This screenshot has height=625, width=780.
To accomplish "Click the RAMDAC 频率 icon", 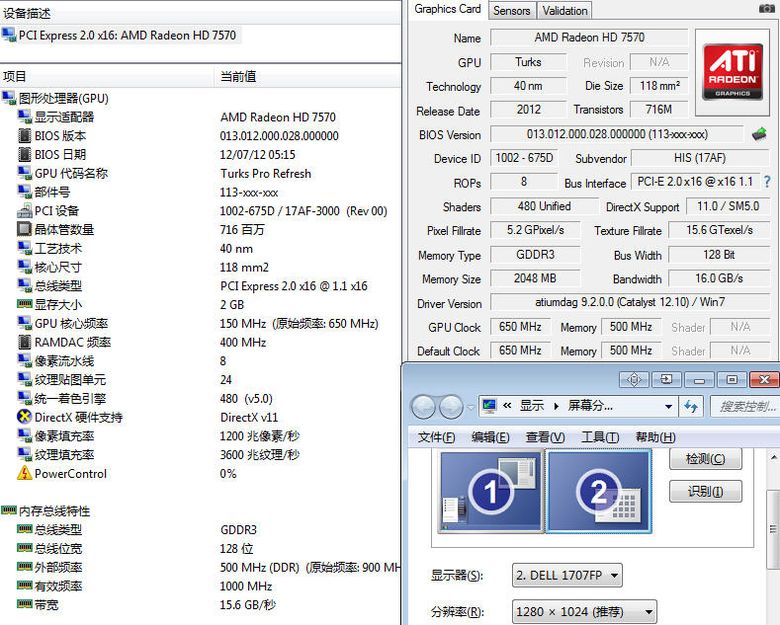I will pos(24,342).
